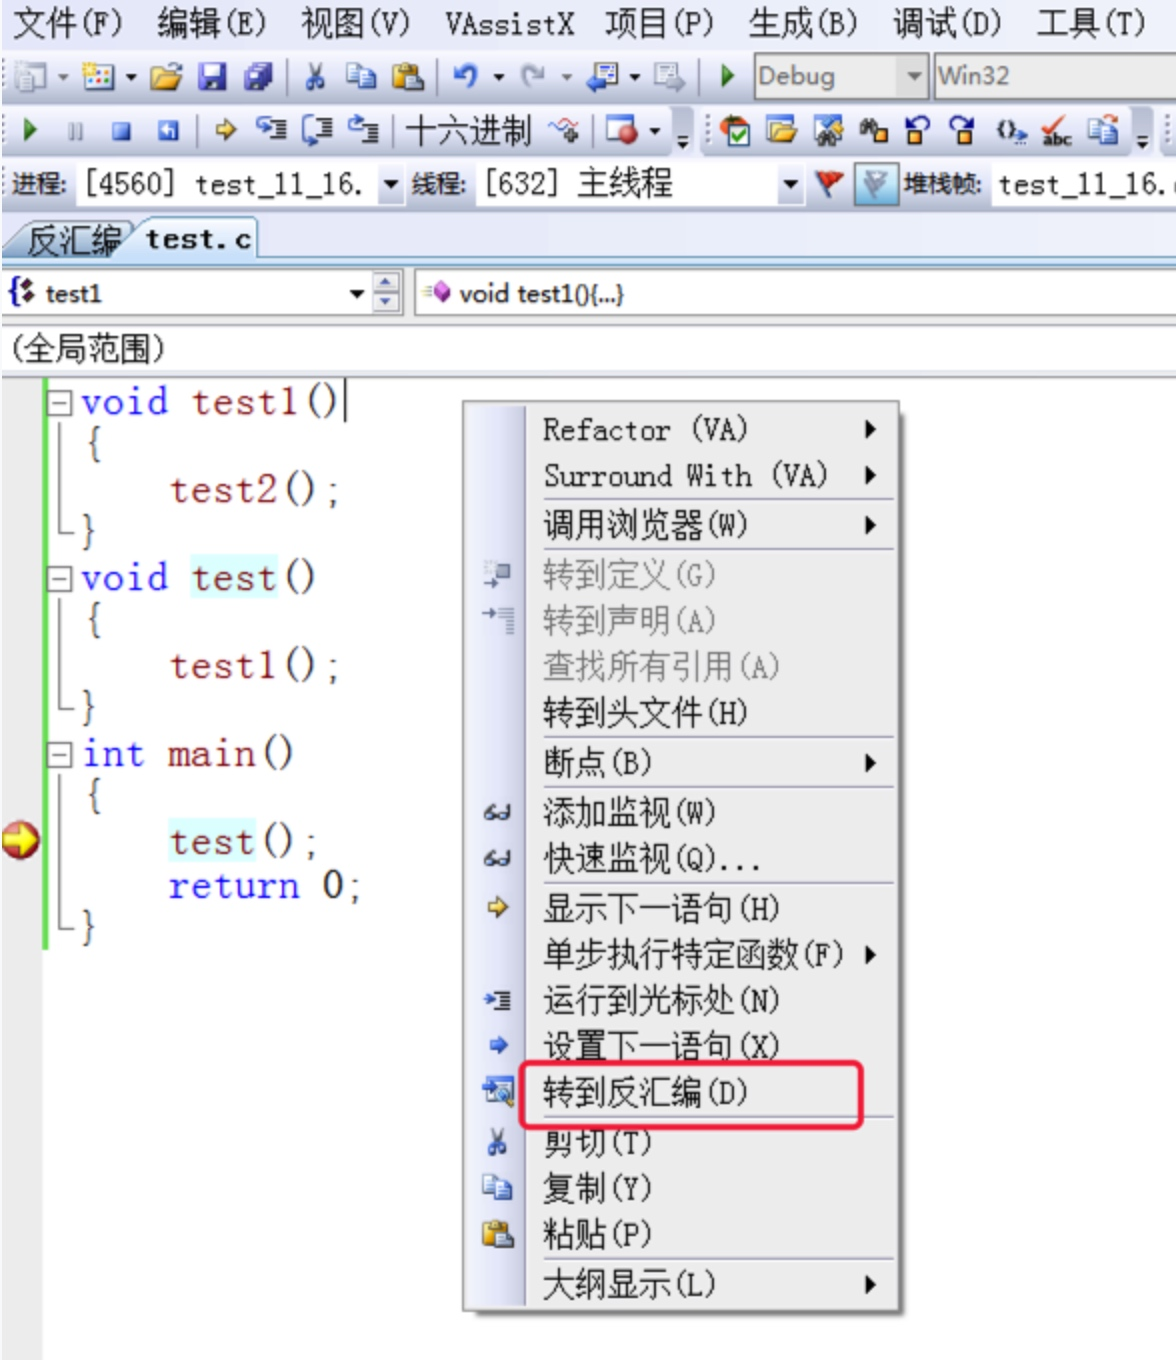Collapse the void test1() code block
This screenshot has width=1176, height=1360.
point(61,402)
